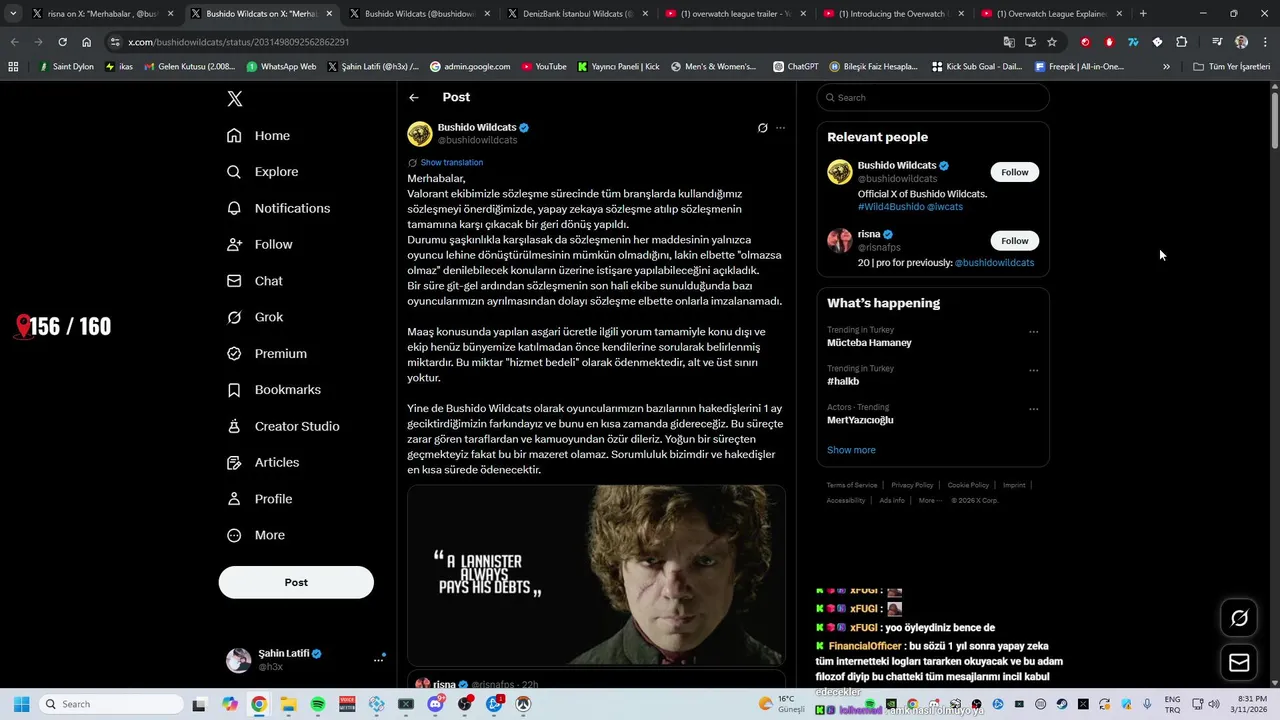
Task: Click into the X Search field
Action: (x=933, y=97)
